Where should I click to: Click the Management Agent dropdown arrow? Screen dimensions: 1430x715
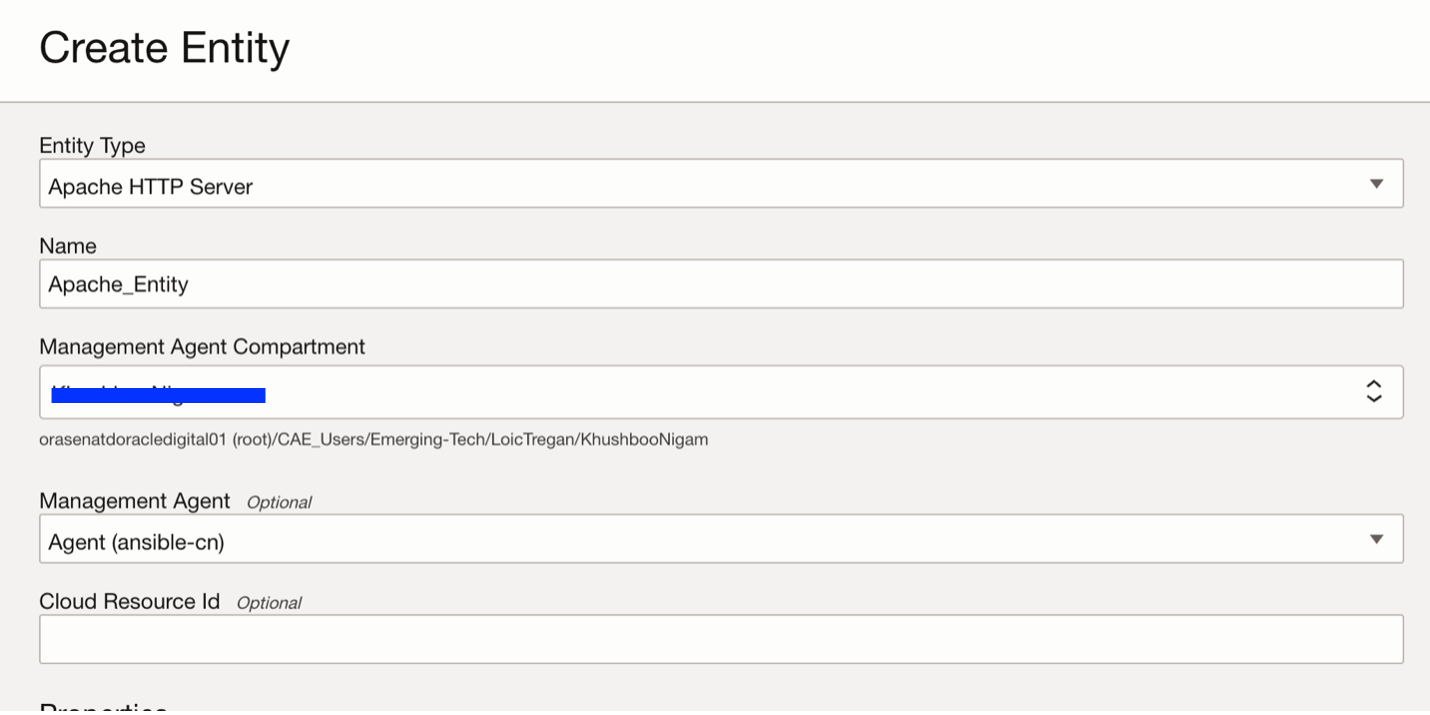tap(1376, 540)
